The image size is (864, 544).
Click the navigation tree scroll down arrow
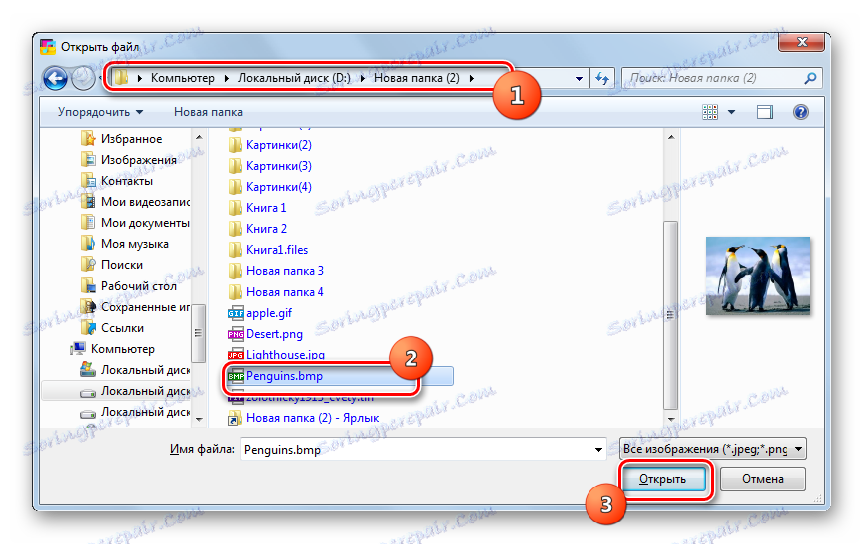pyautogui.click(x=199, y=420)
